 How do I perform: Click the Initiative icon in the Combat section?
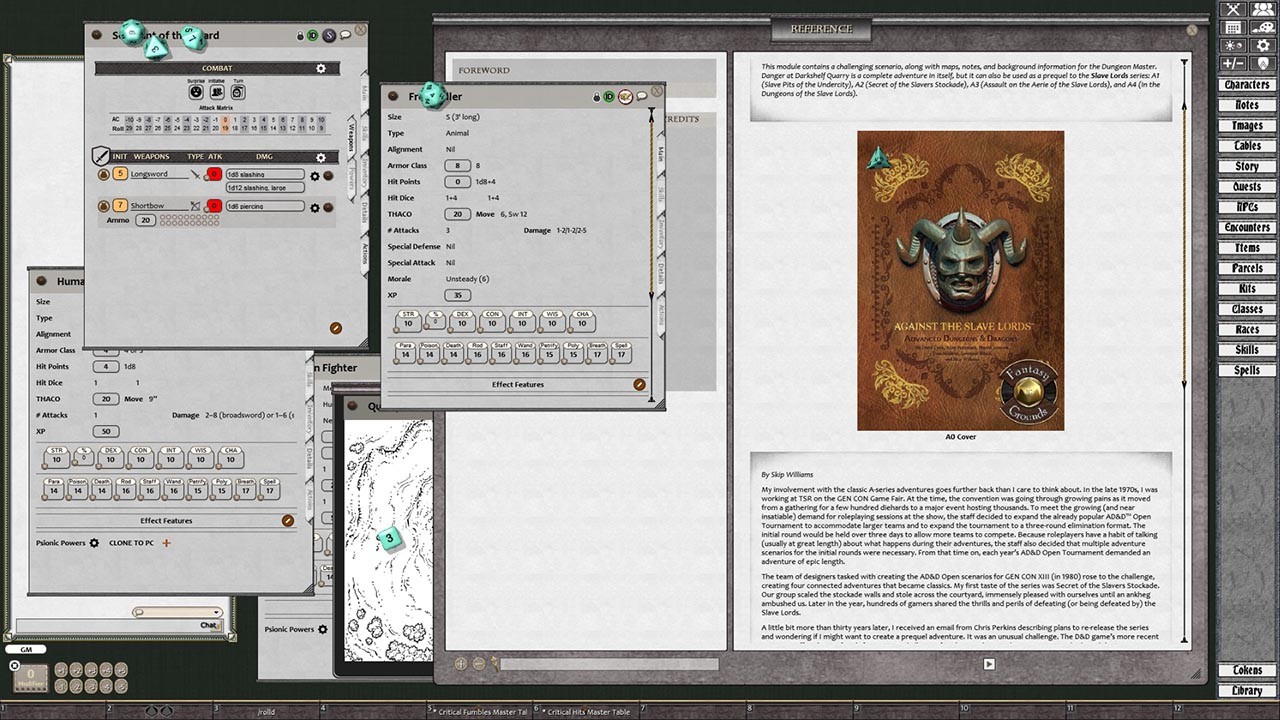click(216, 92)
